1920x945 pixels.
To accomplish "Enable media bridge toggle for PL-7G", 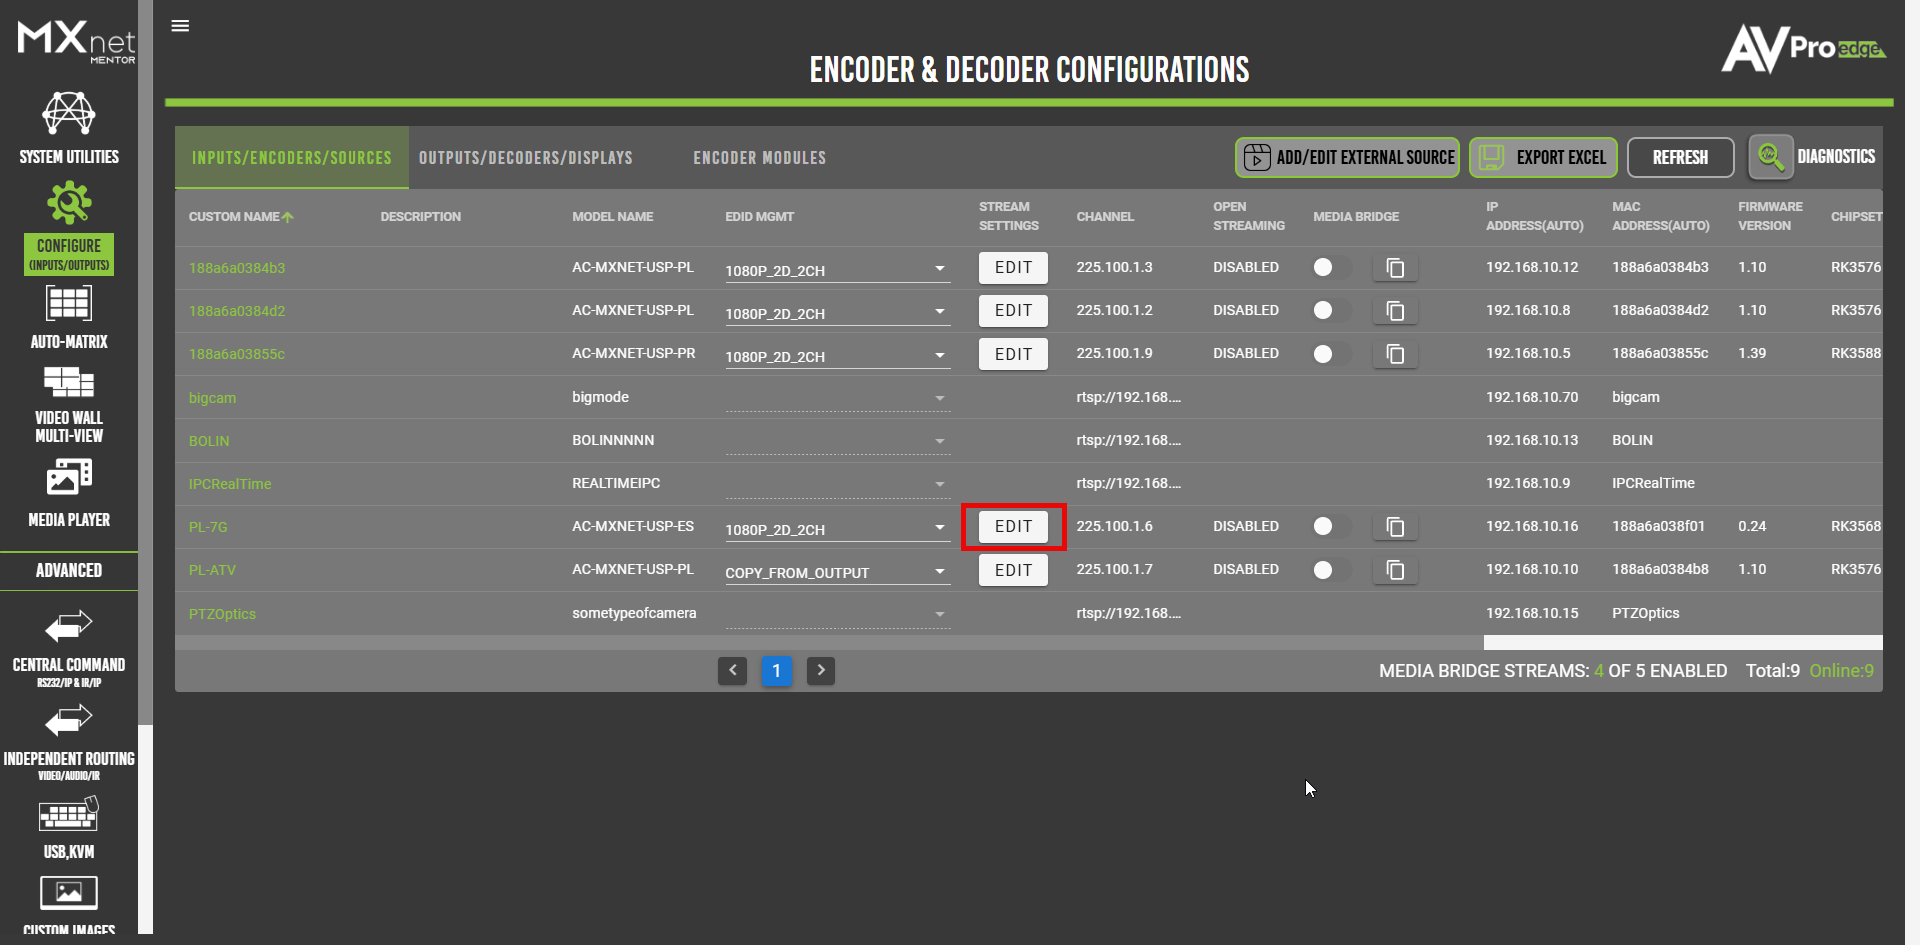I will [x=1329, y=527].
